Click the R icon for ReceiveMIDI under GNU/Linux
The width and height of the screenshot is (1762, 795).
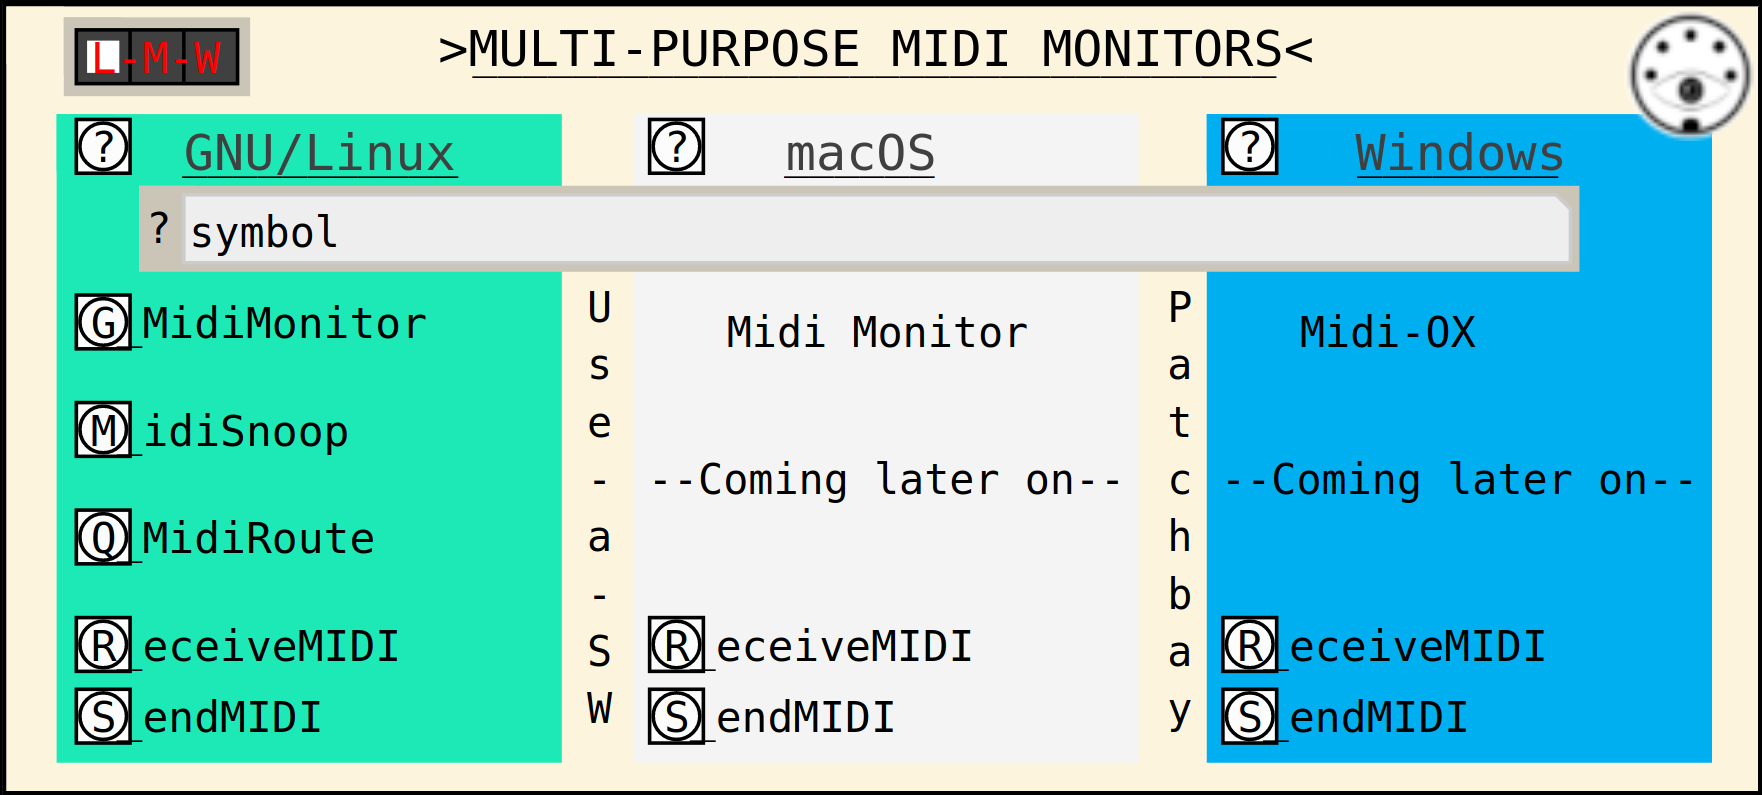pos(103,645)
